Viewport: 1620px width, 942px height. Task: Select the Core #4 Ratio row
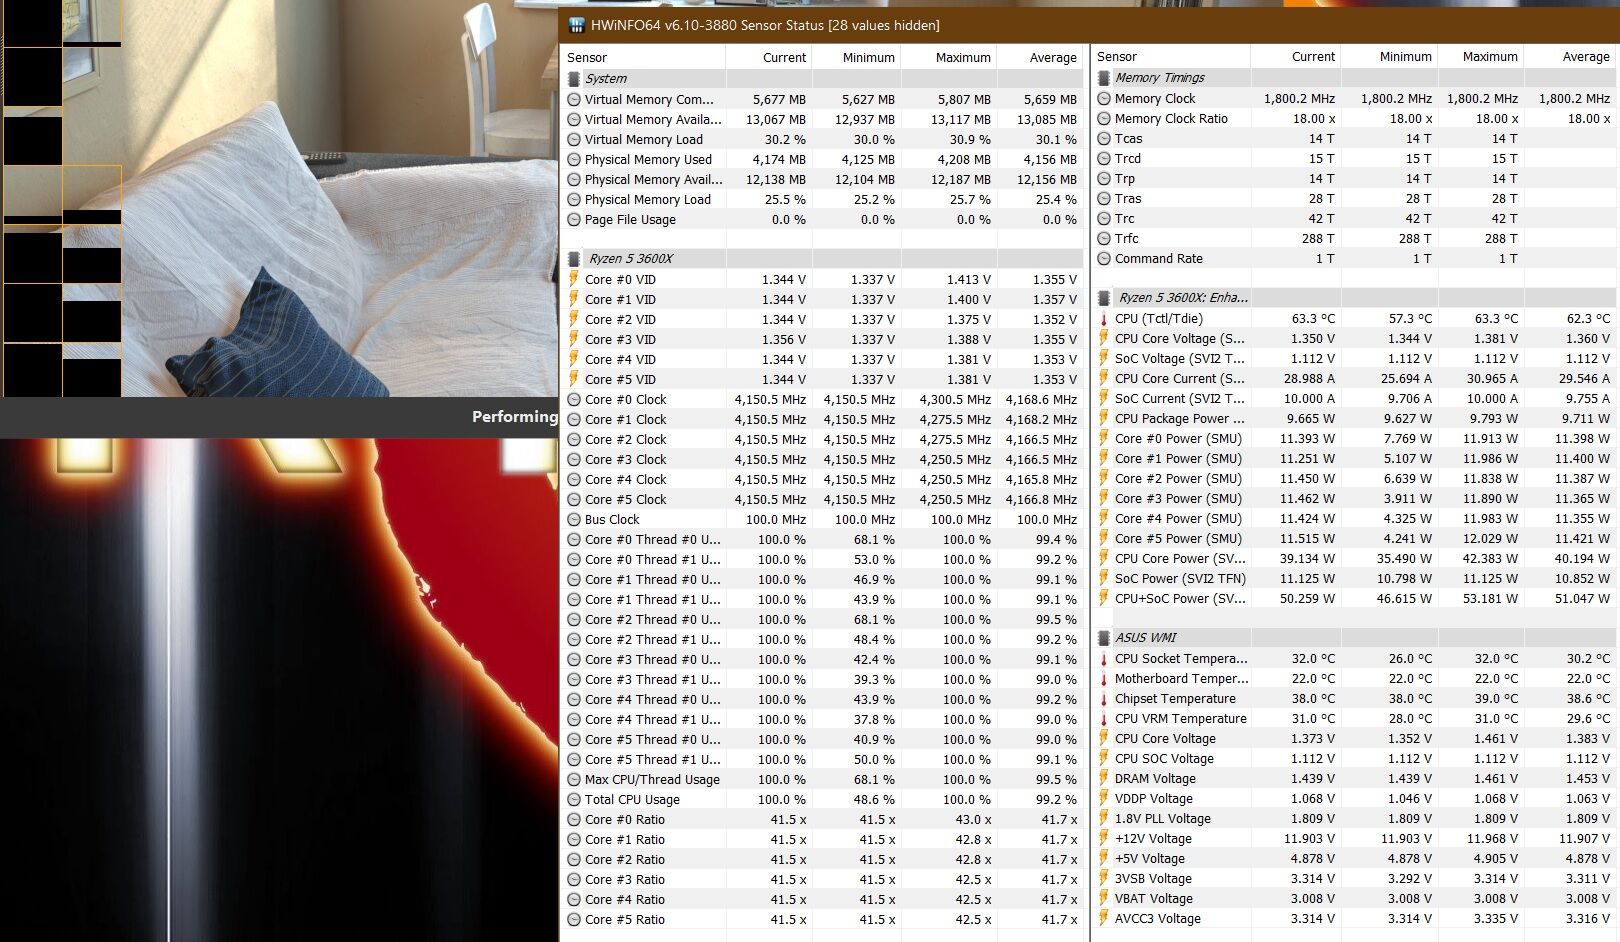coord(823,899)
